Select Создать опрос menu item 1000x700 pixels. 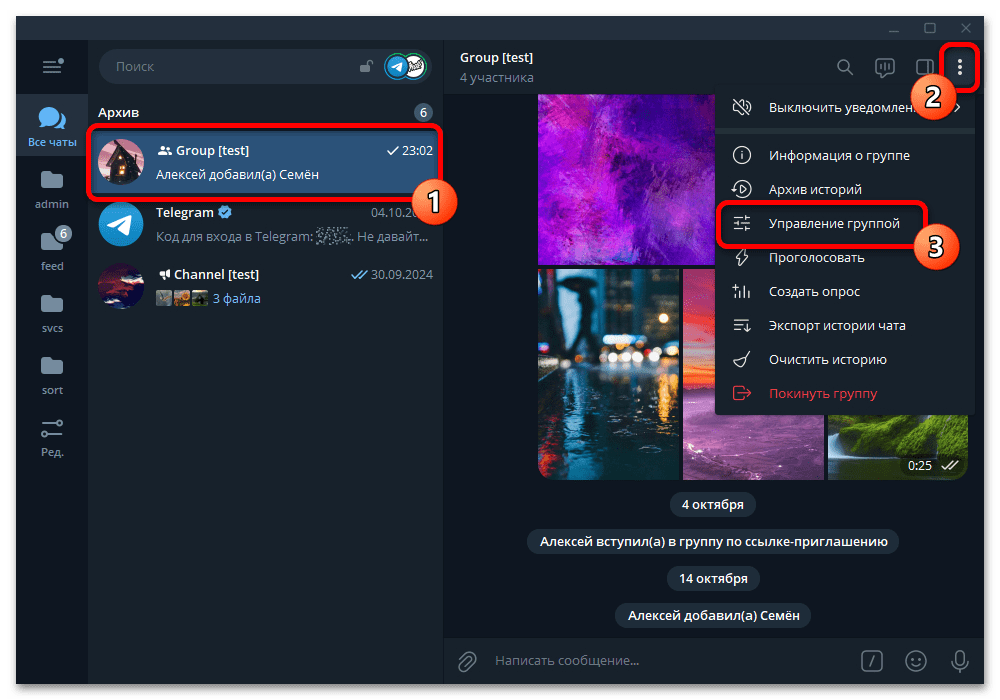[x=845, y=291]
